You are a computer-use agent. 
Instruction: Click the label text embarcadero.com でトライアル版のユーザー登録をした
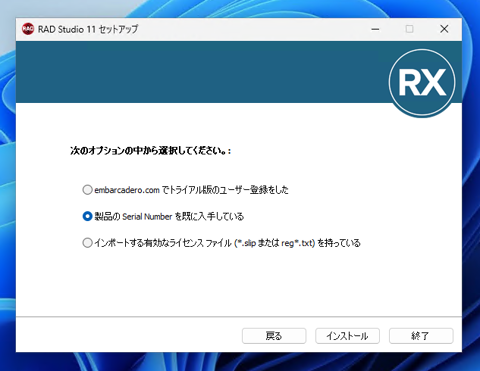pos(191,190)
